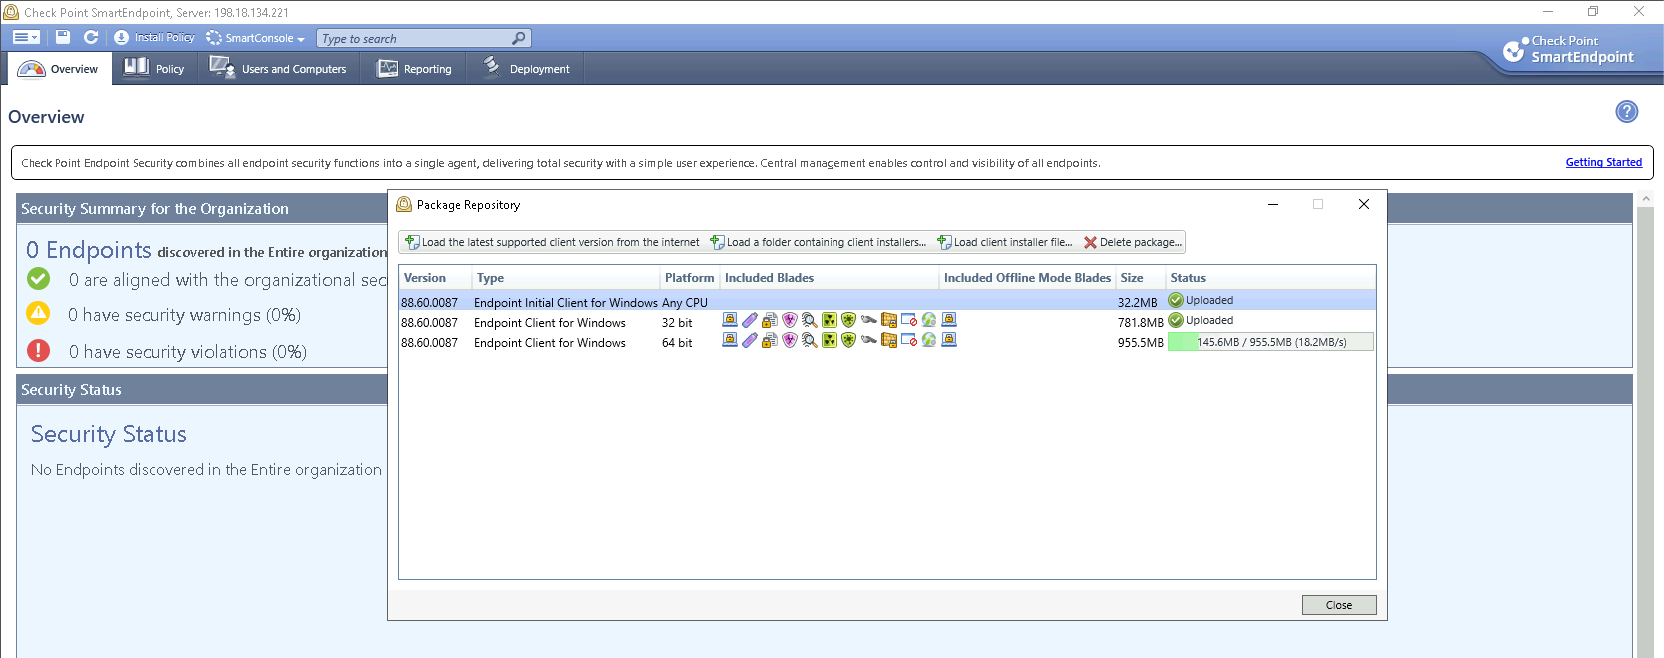Click the magnifier blade icon in 64 bit row

click(x=809, y=340)
